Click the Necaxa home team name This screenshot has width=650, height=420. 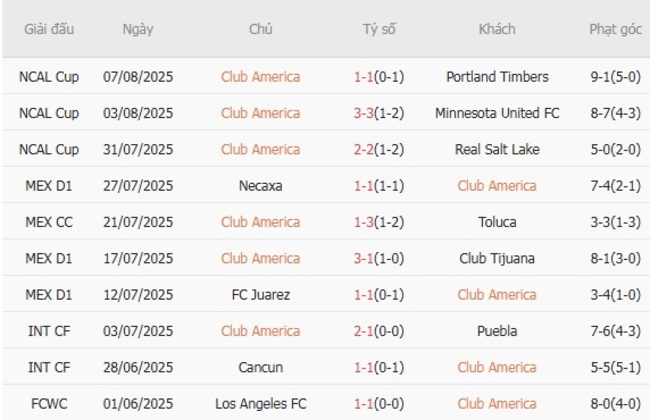[260, 186]
